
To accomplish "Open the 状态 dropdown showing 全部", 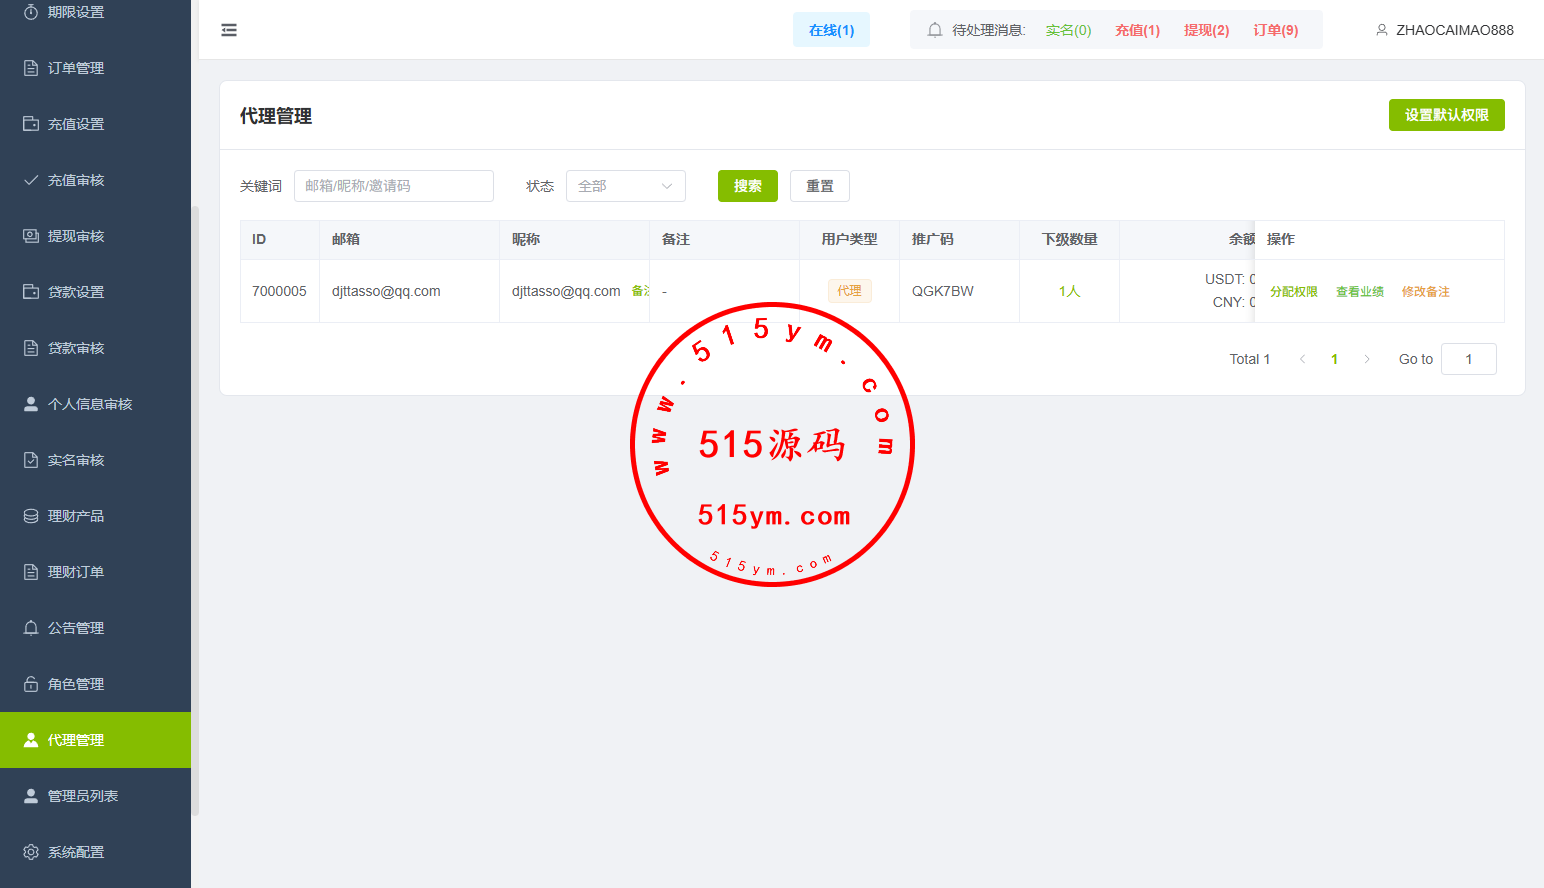I will click(625, 186).
